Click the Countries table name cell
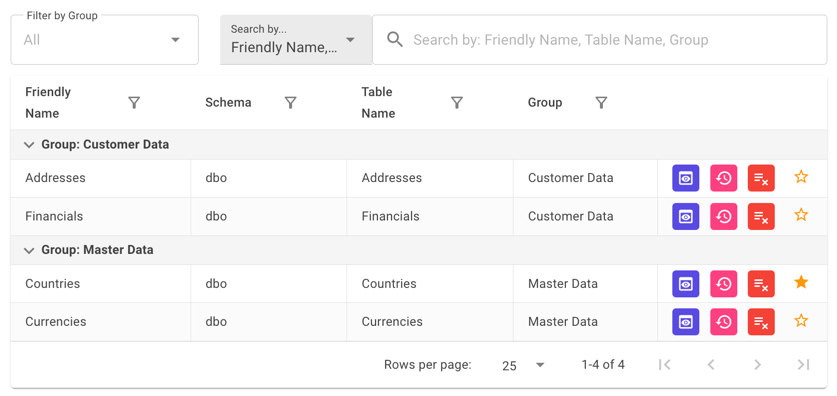Viewport: 837px width, 396px height. pos(430,284)
